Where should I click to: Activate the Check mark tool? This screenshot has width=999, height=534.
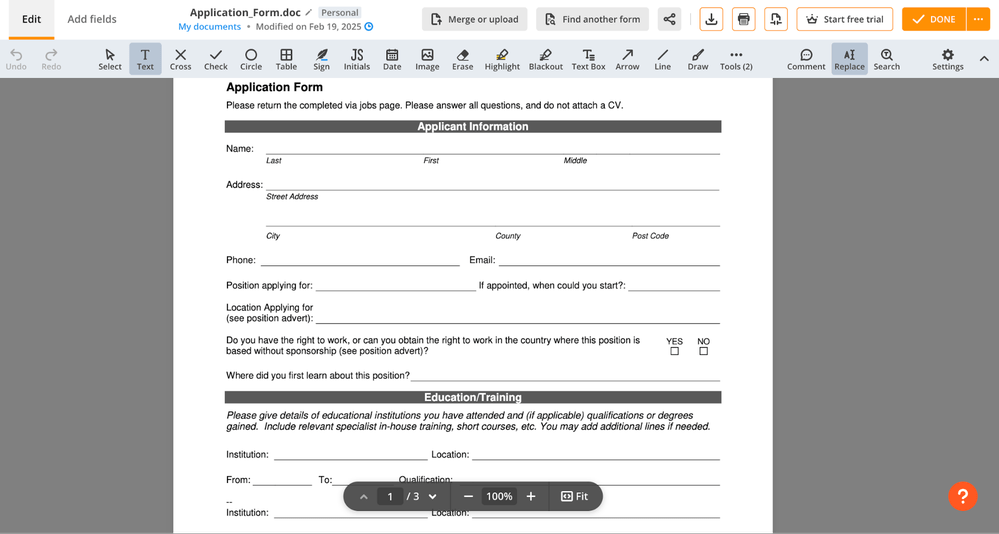click(x=216, y=59)
